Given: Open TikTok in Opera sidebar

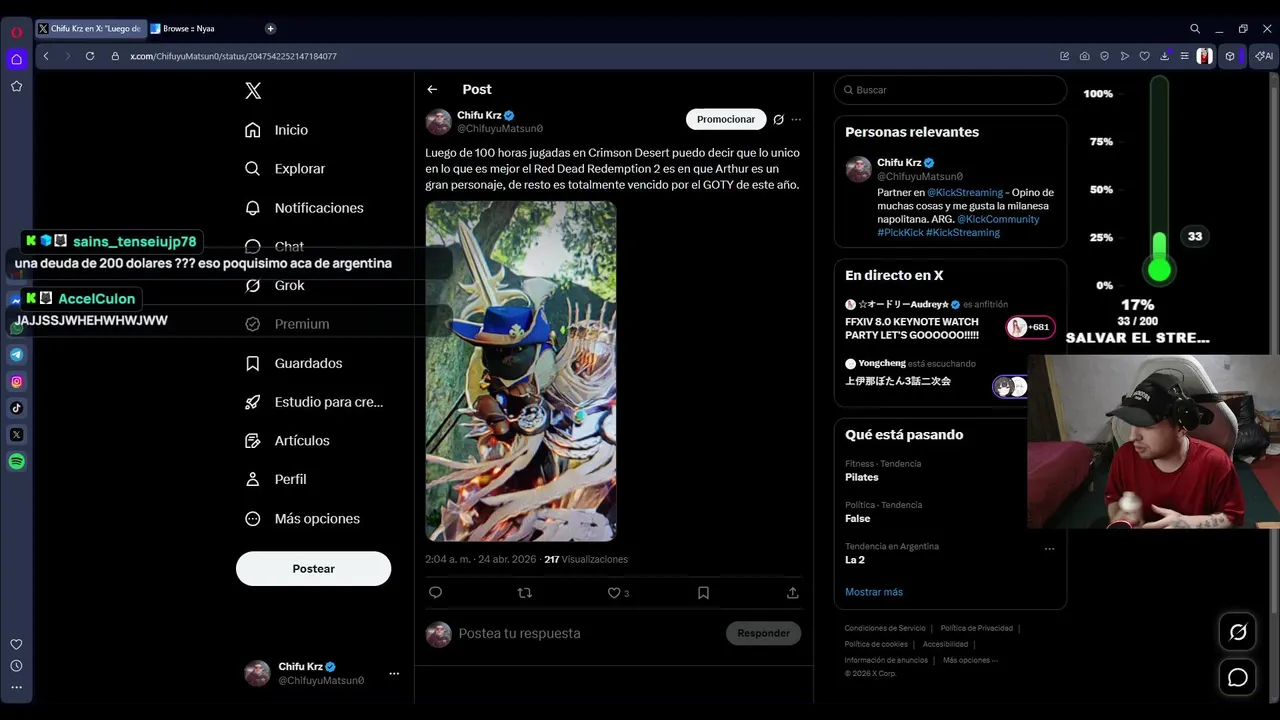Looking at the screenshot, I should 16,408.
